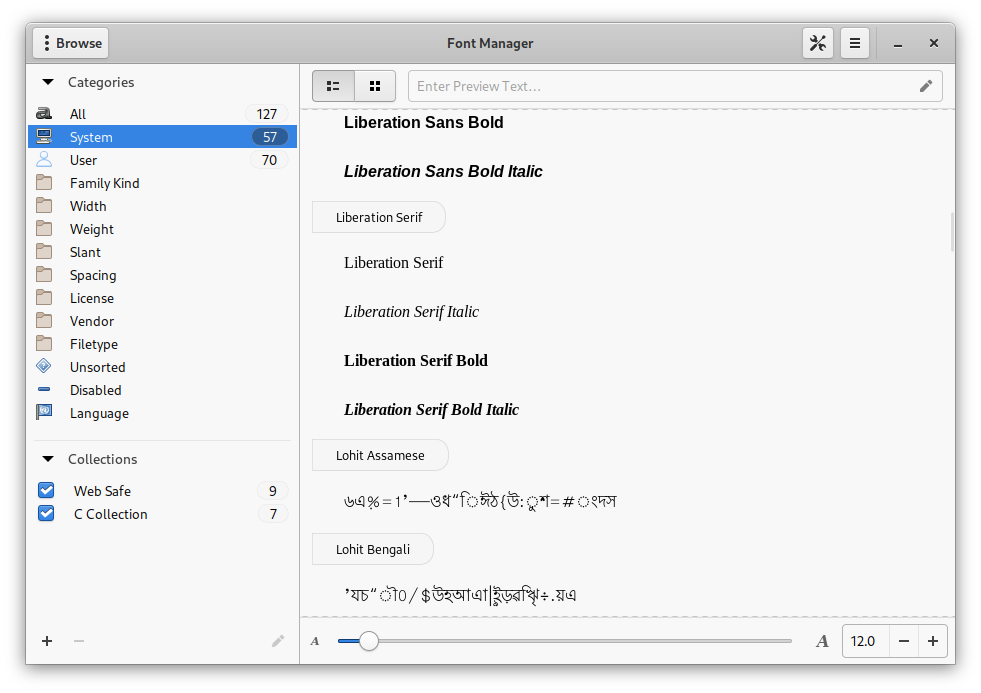The height and width of the screenshot is (693, 981).
Task: Click the Liberation Serif family header
Action: [379, 217]
